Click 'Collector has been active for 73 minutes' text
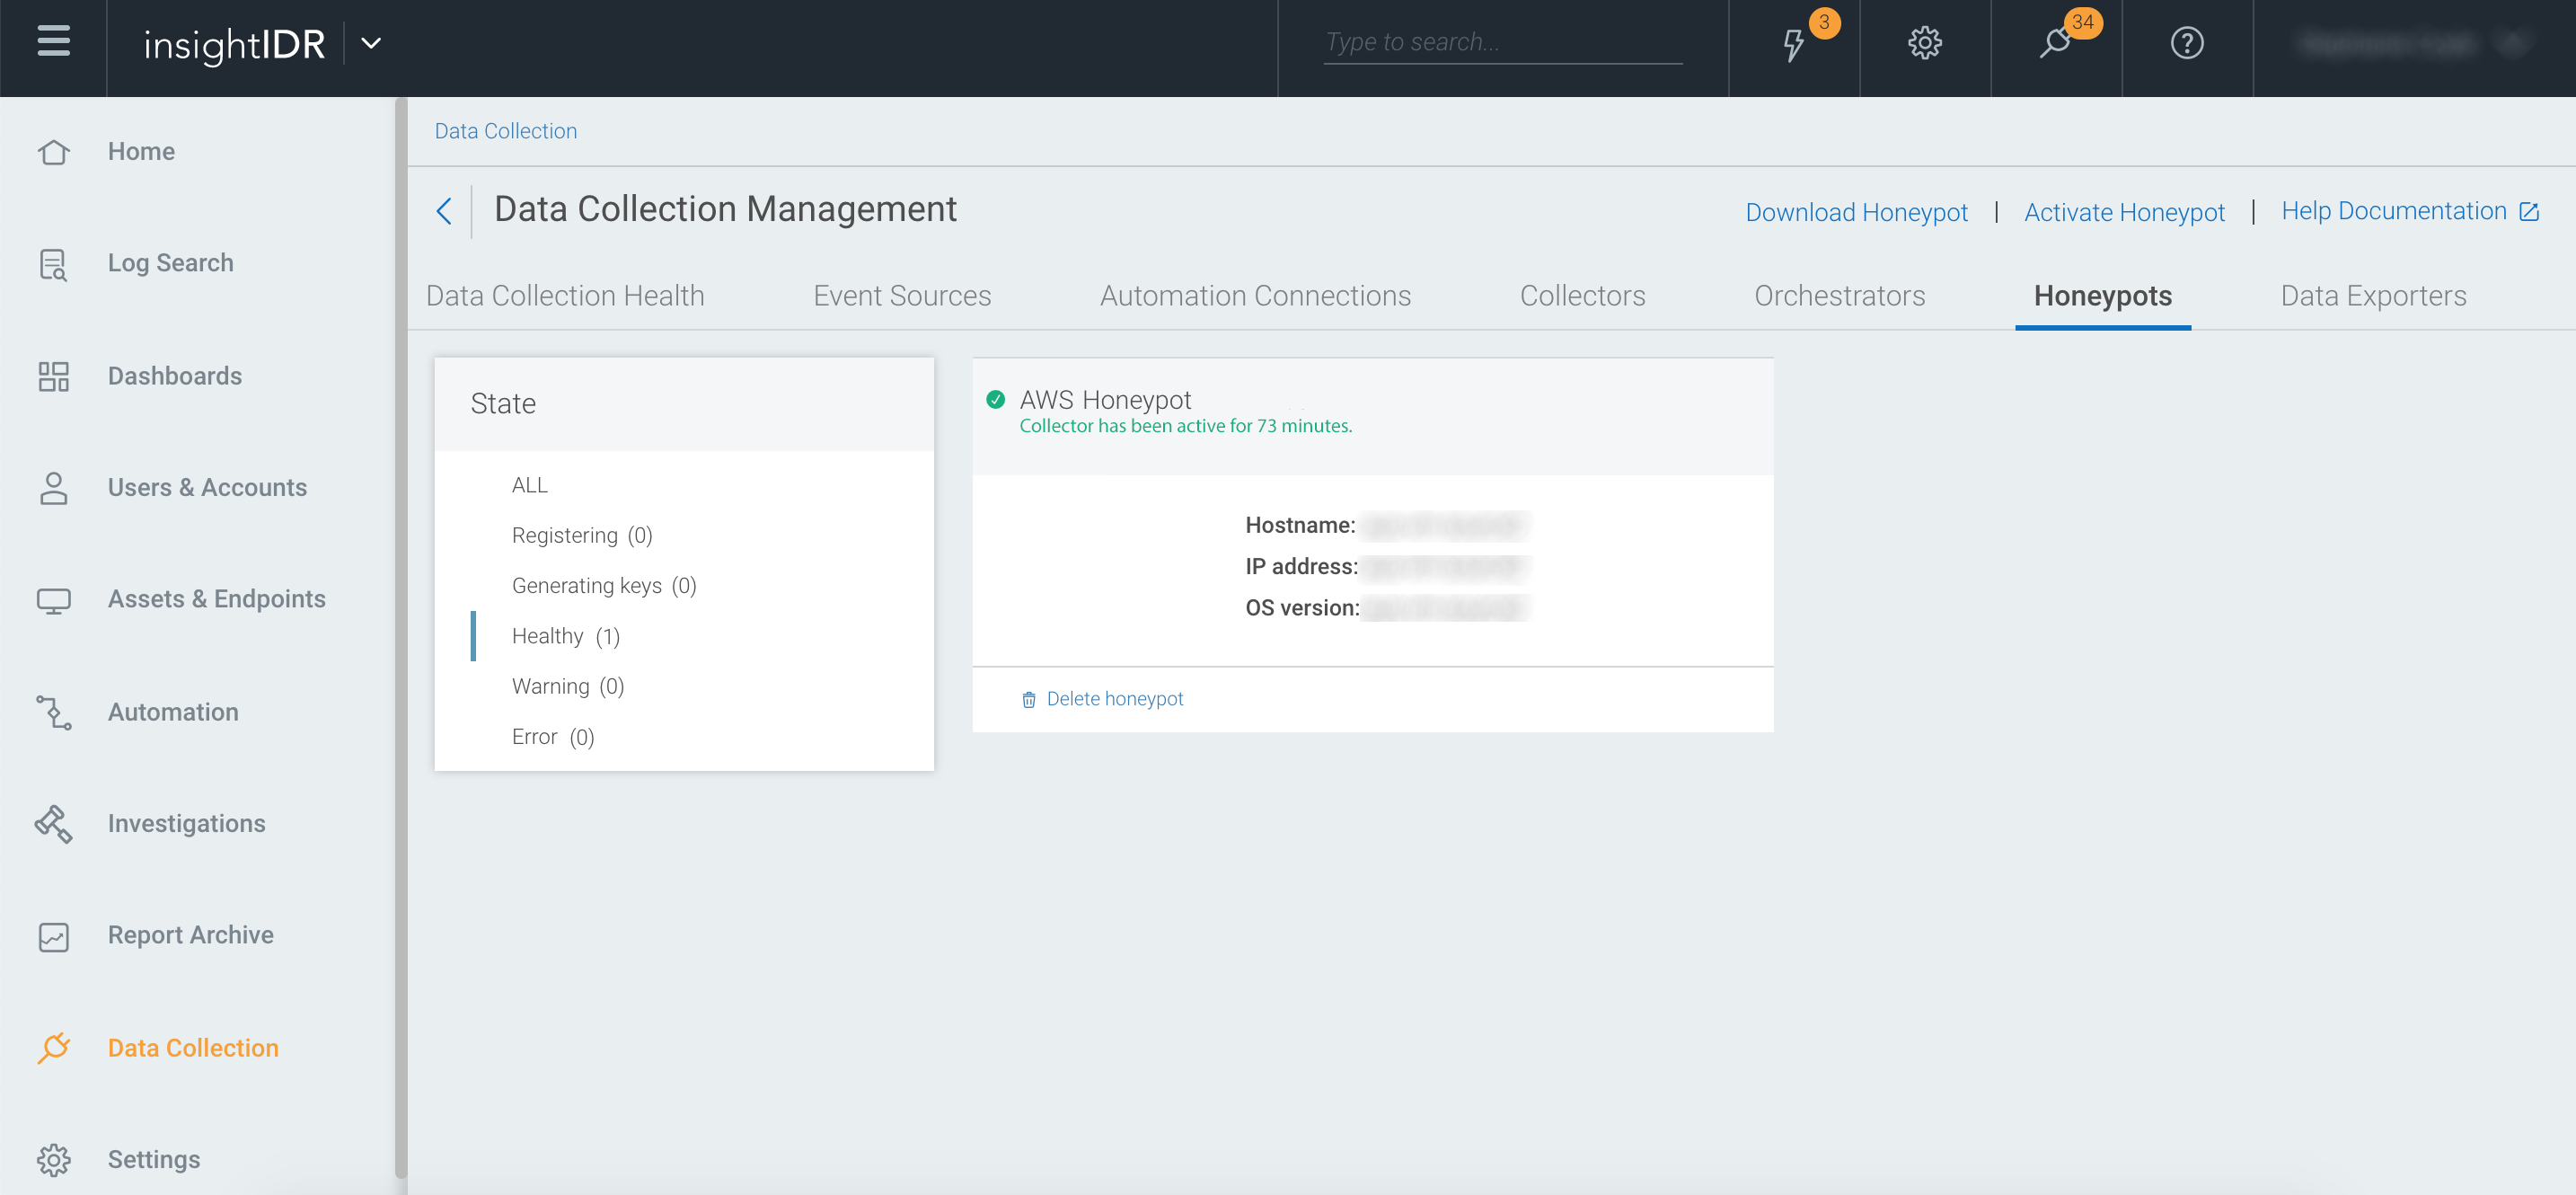 coord(1185,426)
